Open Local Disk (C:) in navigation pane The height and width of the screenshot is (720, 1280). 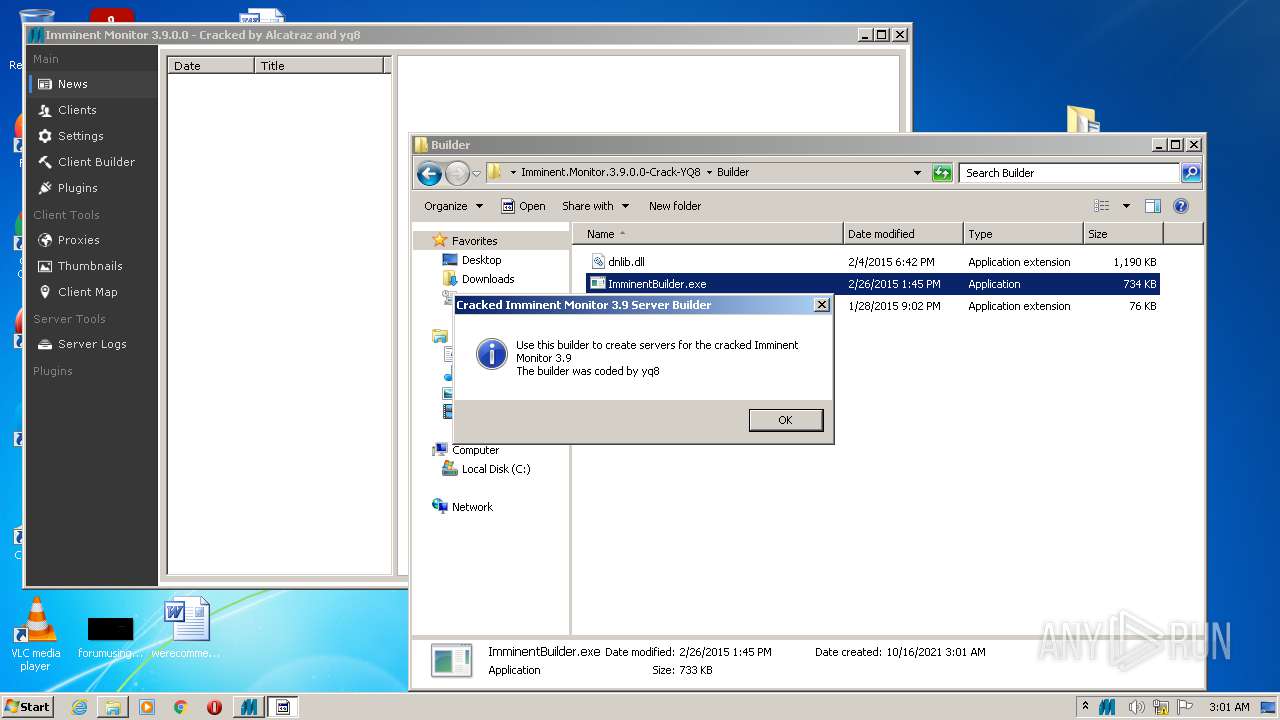tap(495, 469)
